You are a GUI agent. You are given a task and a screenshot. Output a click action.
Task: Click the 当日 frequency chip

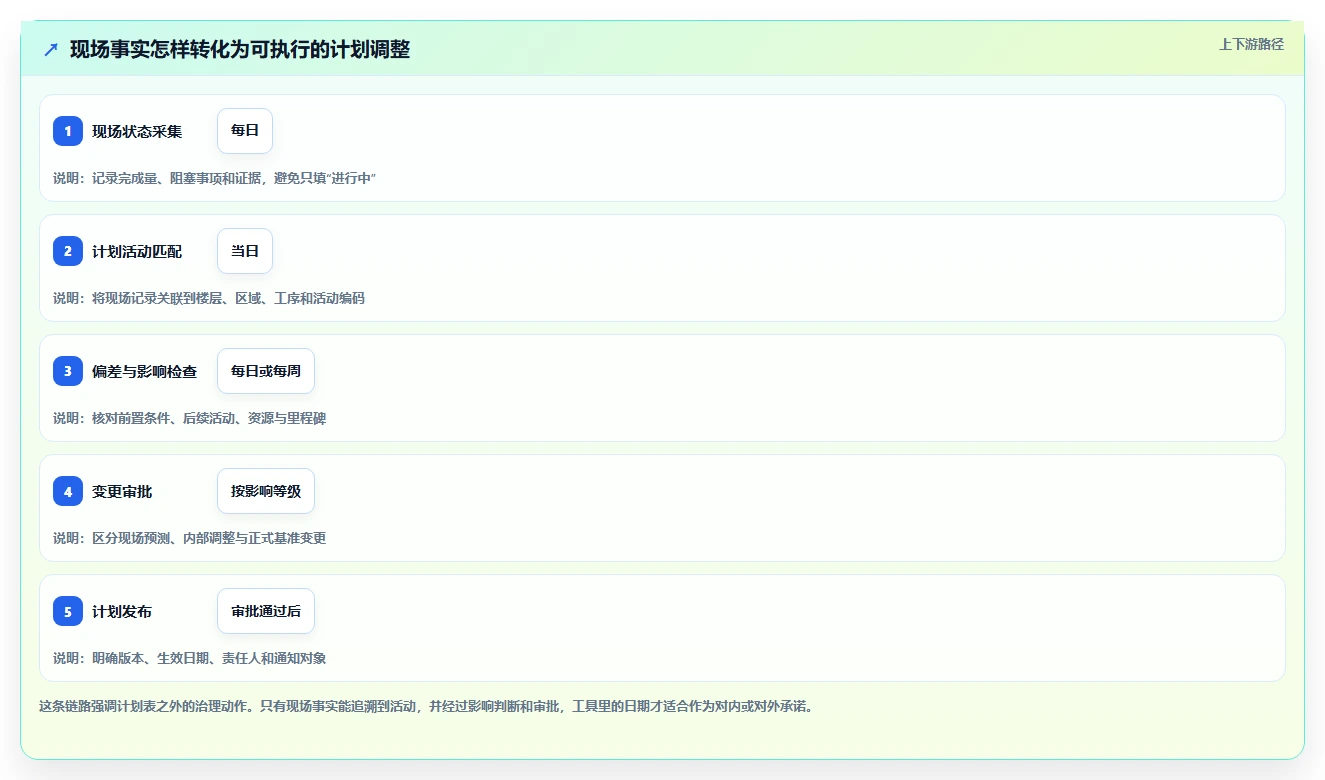(x=245, y=251)
